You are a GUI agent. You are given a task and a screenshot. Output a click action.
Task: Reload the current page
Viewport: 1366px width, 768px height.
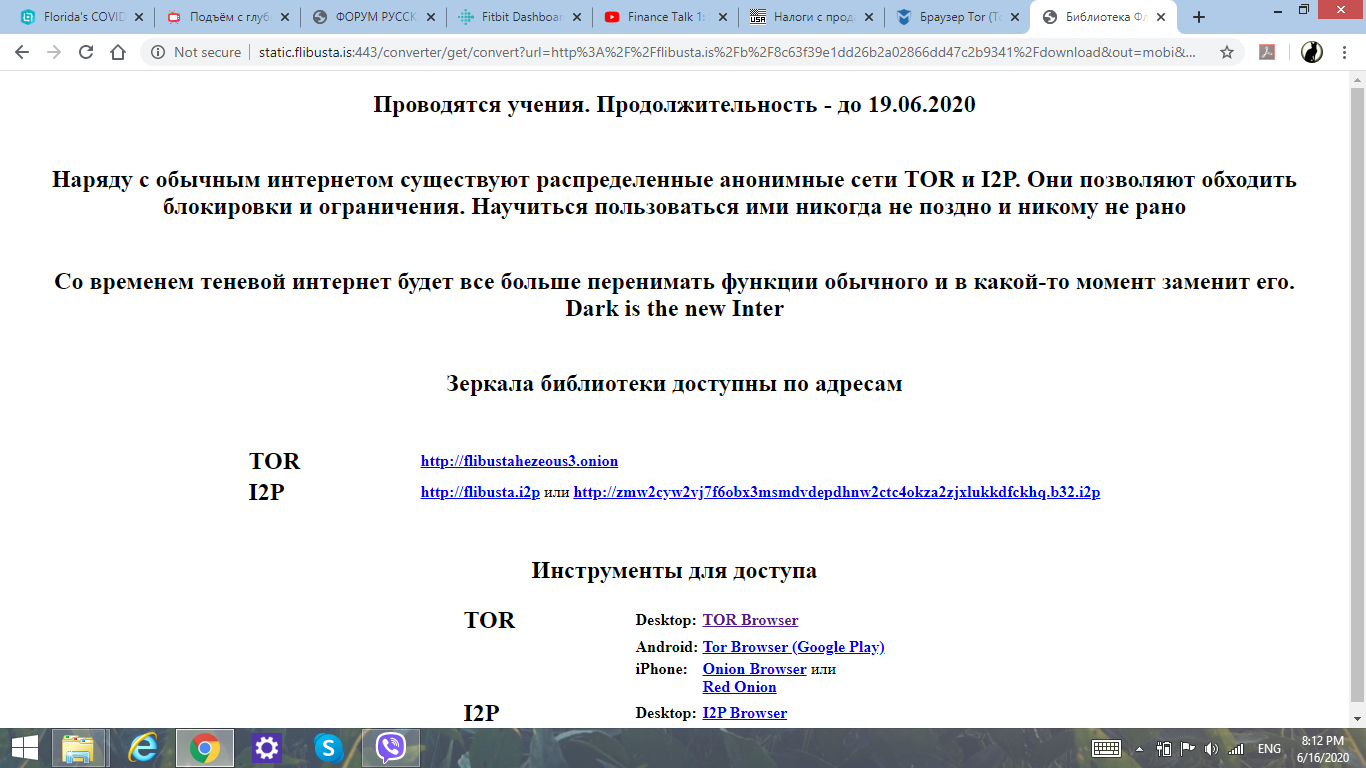pos(86,53)
